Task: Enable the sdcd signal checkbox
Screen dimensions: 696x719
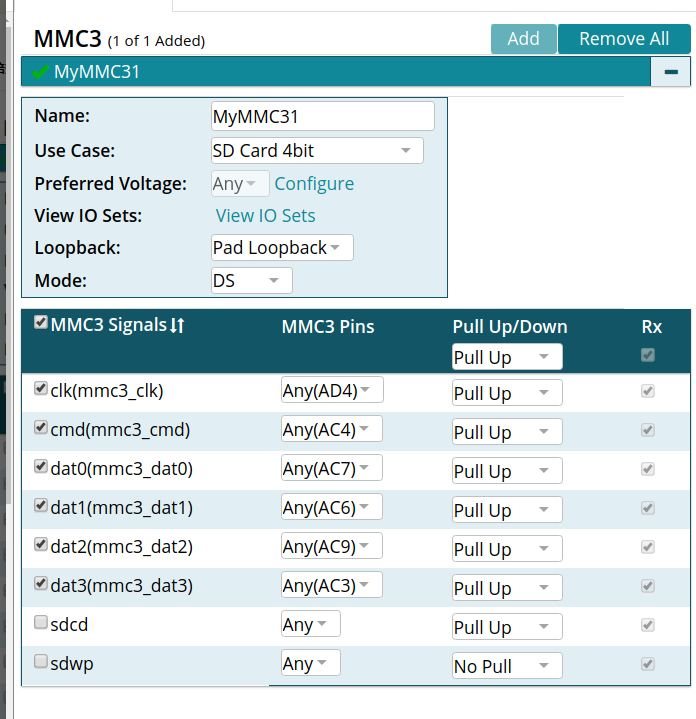Action: pos(41,623)
